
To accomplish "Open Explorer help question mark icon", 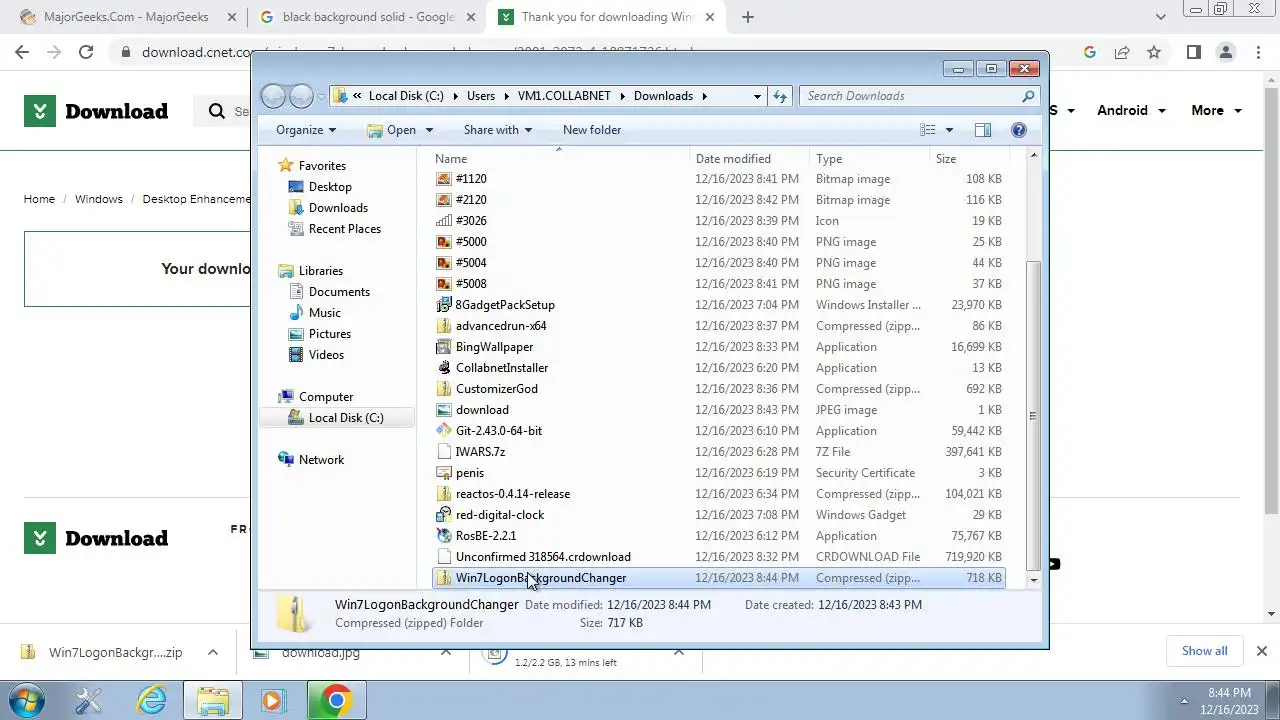I will [x=1019, y=130].
